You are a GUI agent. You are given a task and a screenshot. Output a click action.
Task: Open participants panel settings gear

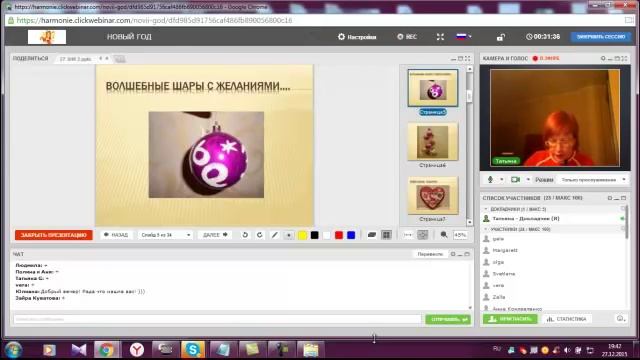(610, 198)
